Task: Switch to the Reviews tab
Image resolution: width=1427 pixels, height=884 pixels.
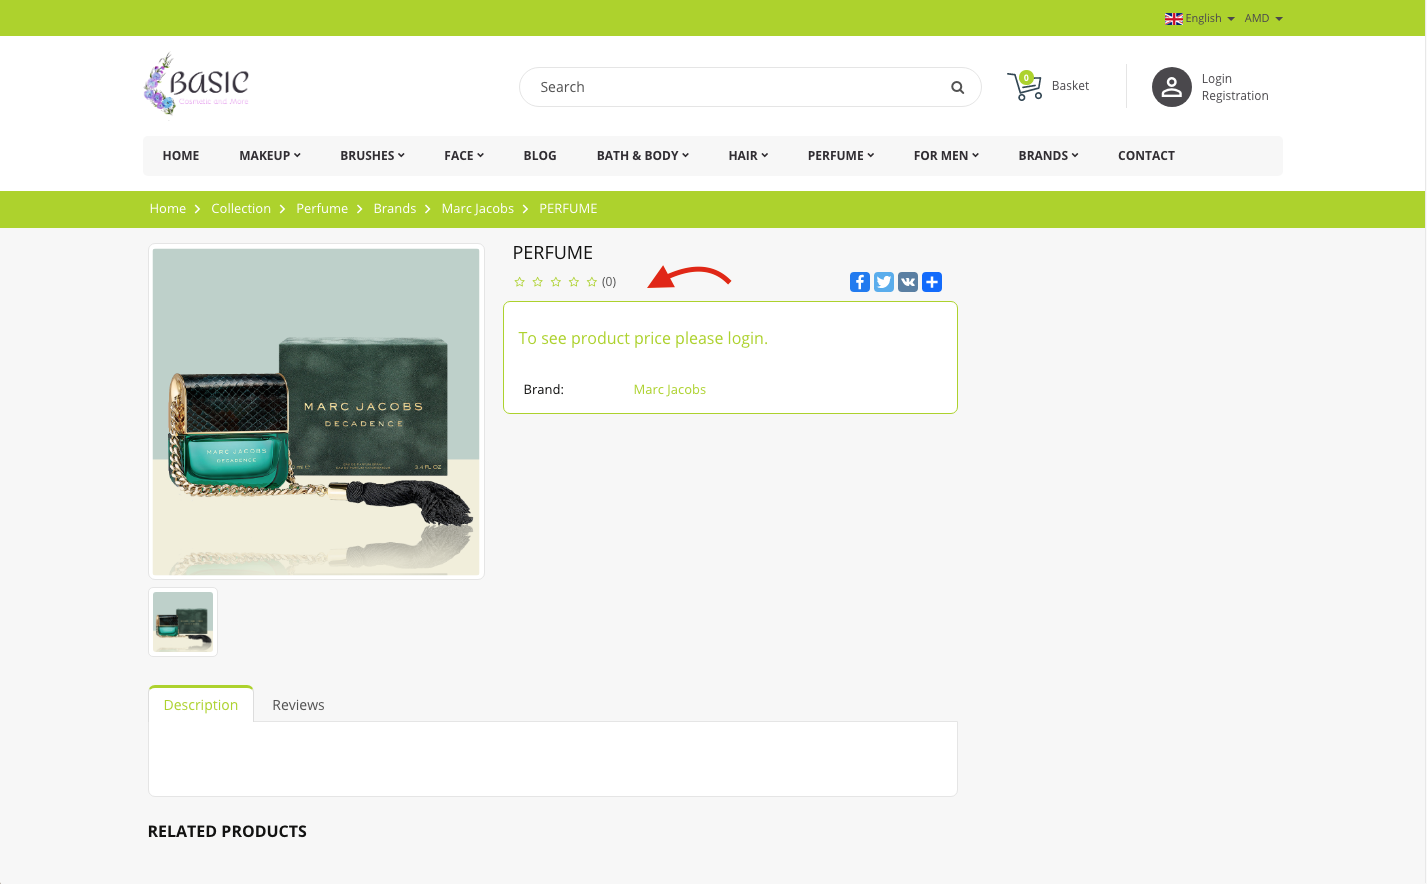Action: point(298,705)
